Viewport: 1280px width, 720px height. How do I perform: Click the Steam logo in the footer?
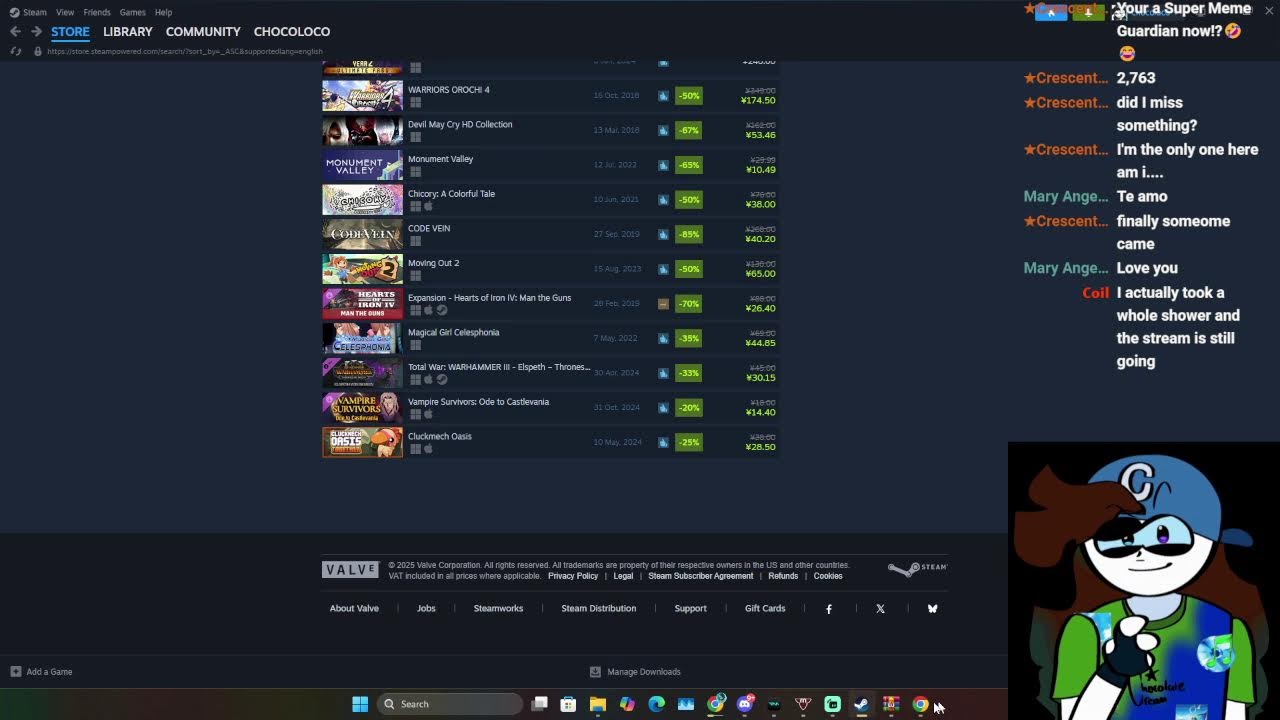click(917, 569)
